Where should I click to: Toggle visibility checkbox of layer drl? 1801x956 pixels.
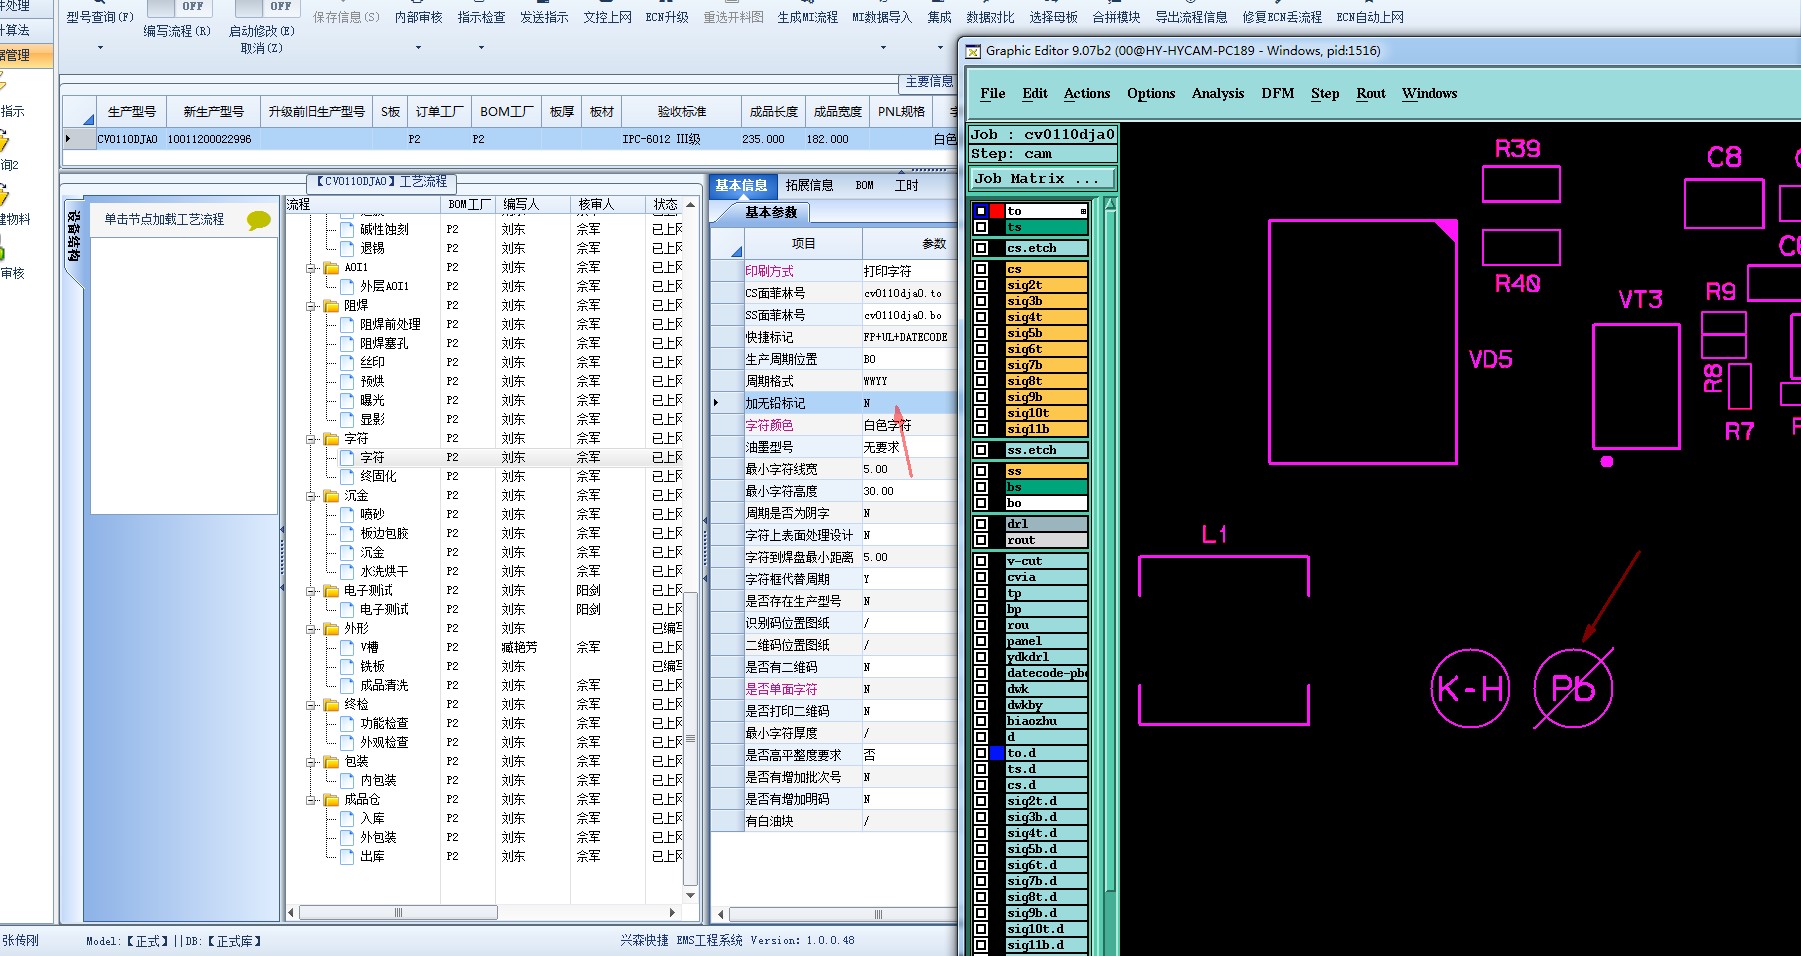[981, 524]
